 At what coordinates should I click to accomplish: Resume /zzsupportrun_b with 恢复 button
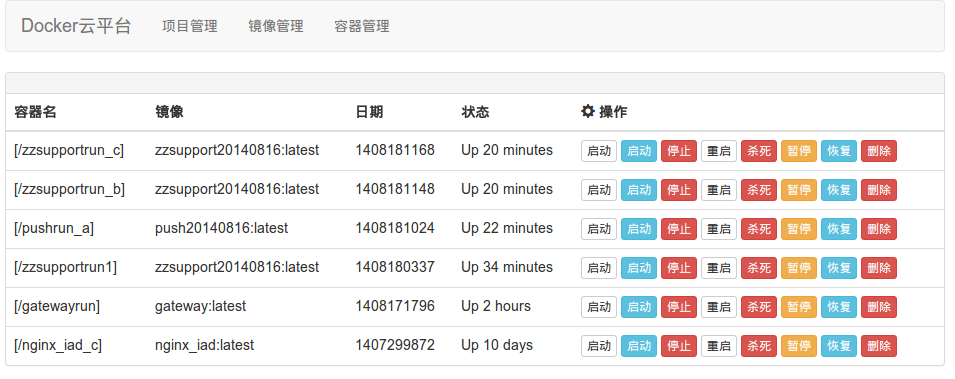(x=839, y=190)
